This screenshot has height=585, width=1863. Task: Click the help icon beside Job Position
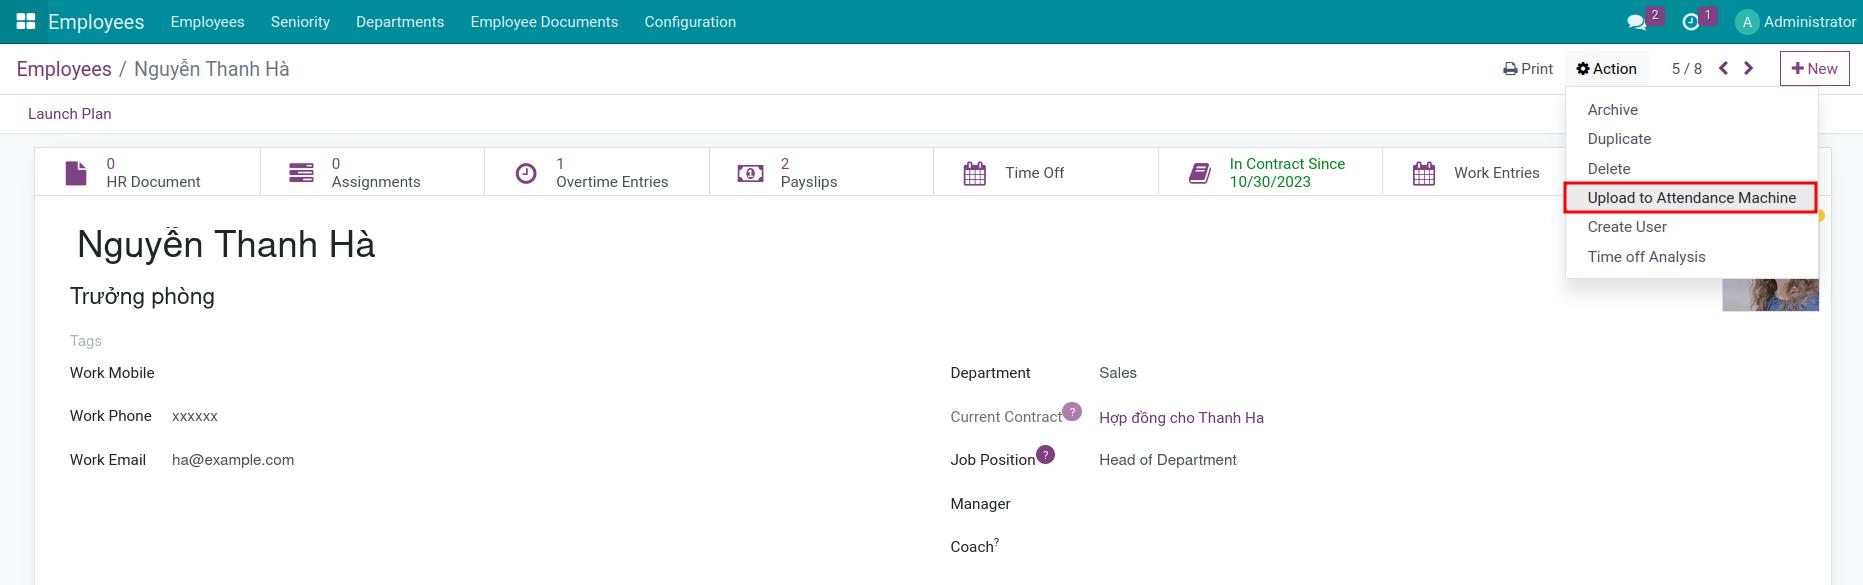(x=1045, y=454)
